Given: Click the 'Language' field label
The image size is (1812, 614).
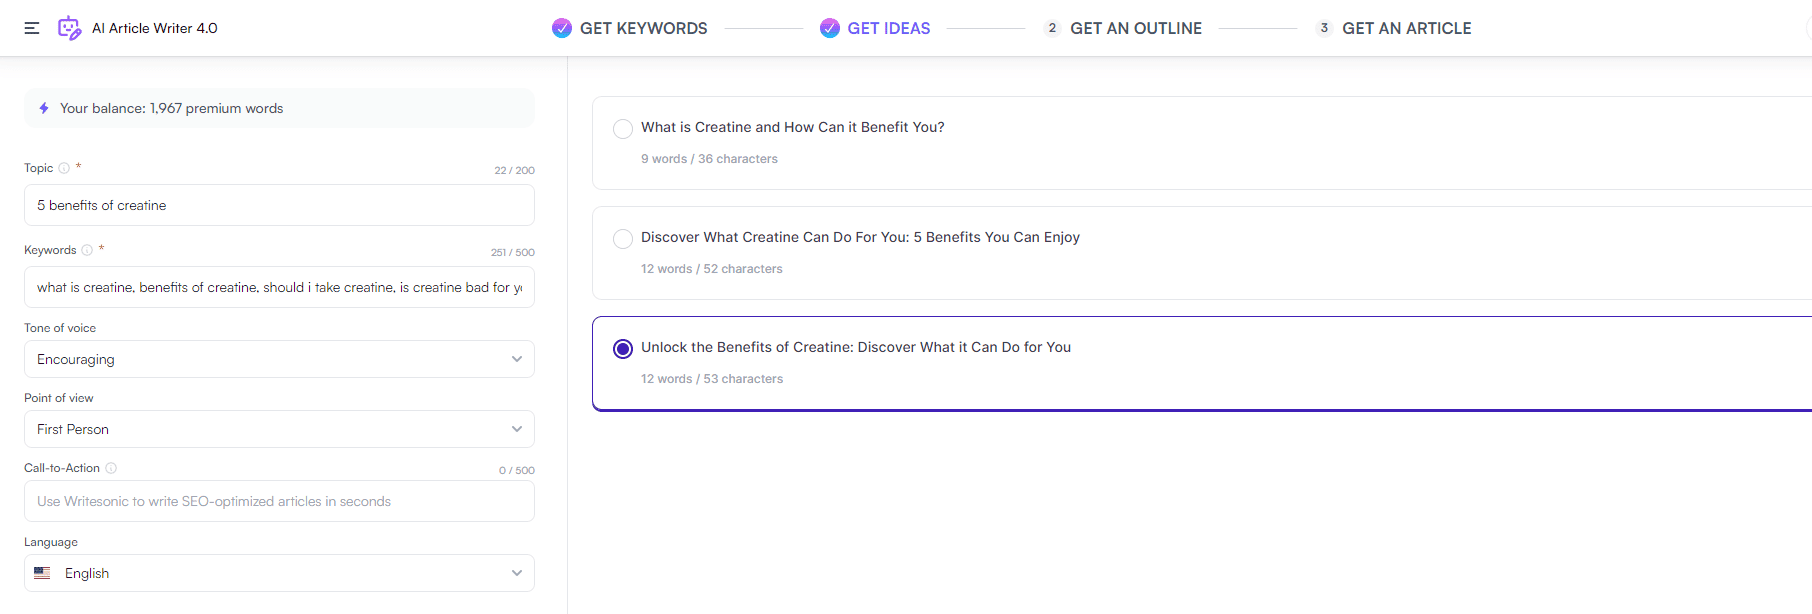Looking at the screenshot, I should 51,542.
